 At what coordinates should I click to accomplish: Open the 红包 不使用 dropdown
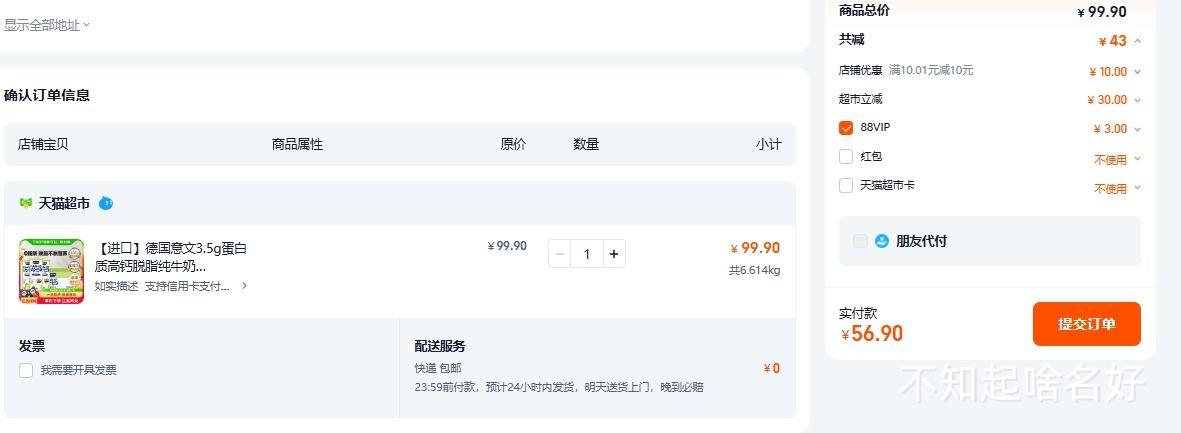pos(1118,160)
